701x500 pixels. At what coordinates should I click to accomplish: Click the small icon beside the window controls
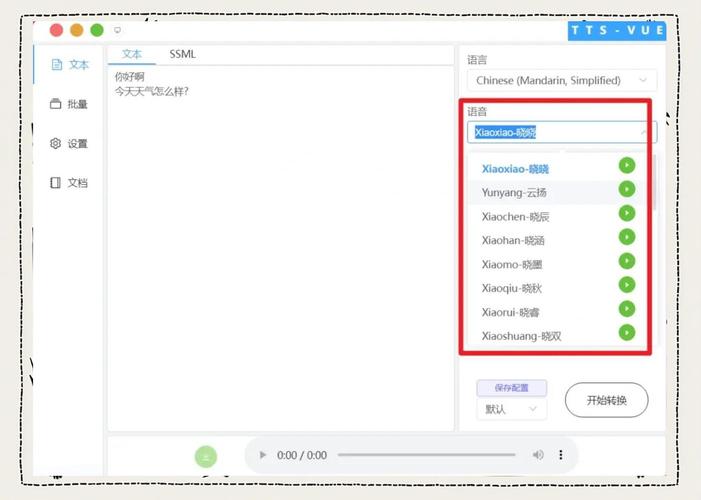click(117, 30)
